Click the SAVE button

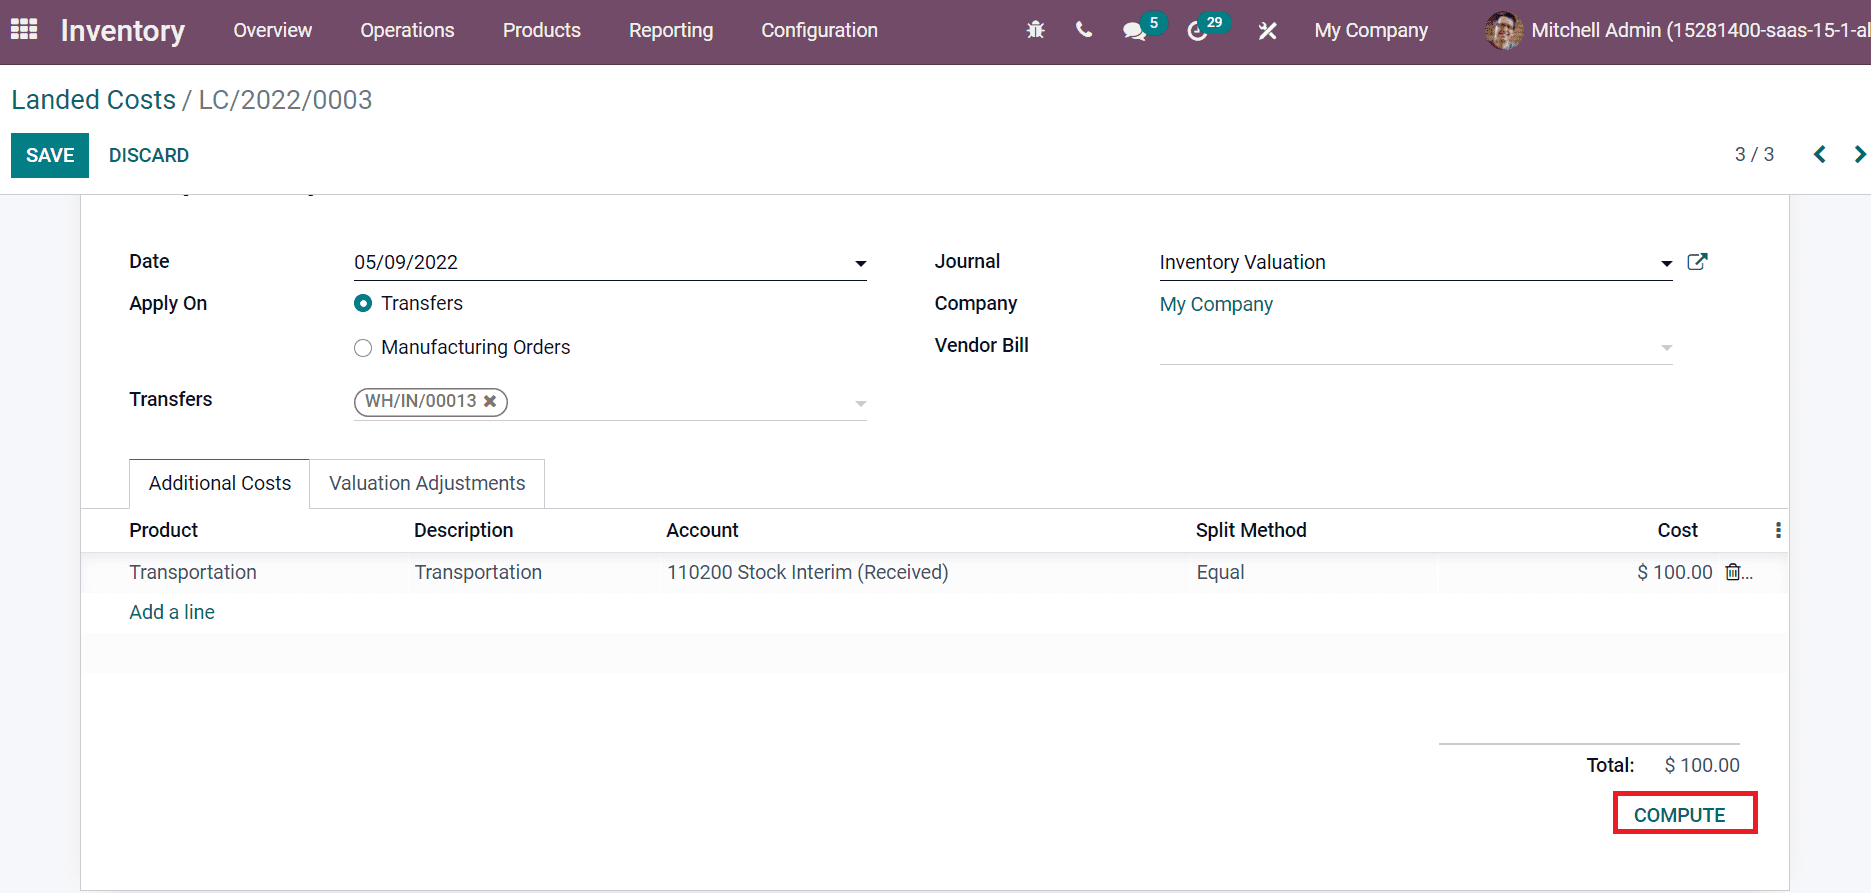[x=50, y=155]
